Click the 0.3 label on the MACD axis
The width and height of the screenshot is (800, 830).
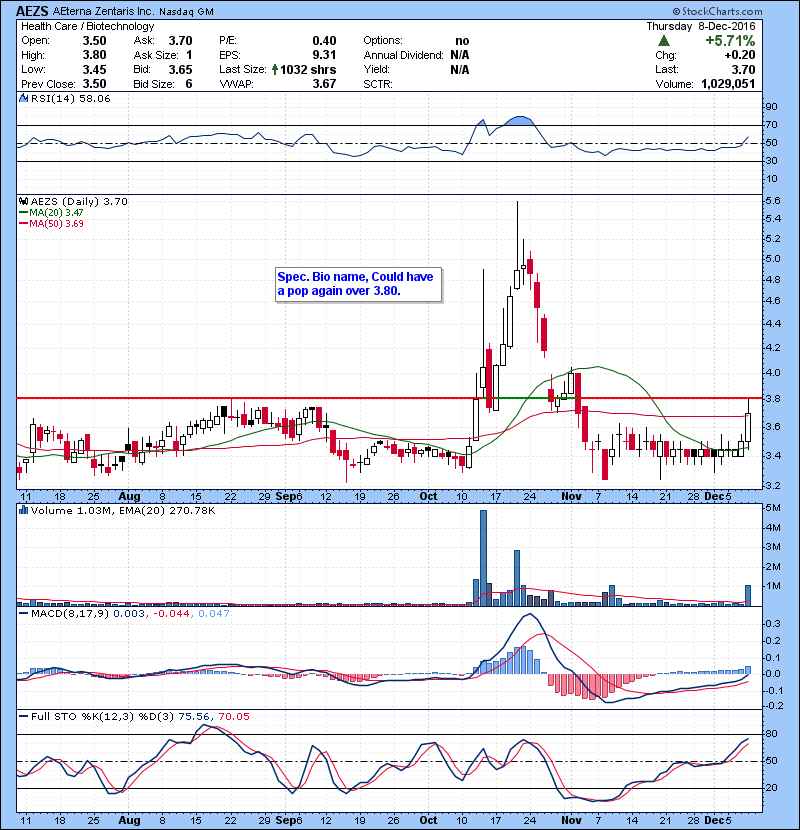pos(774,624)
